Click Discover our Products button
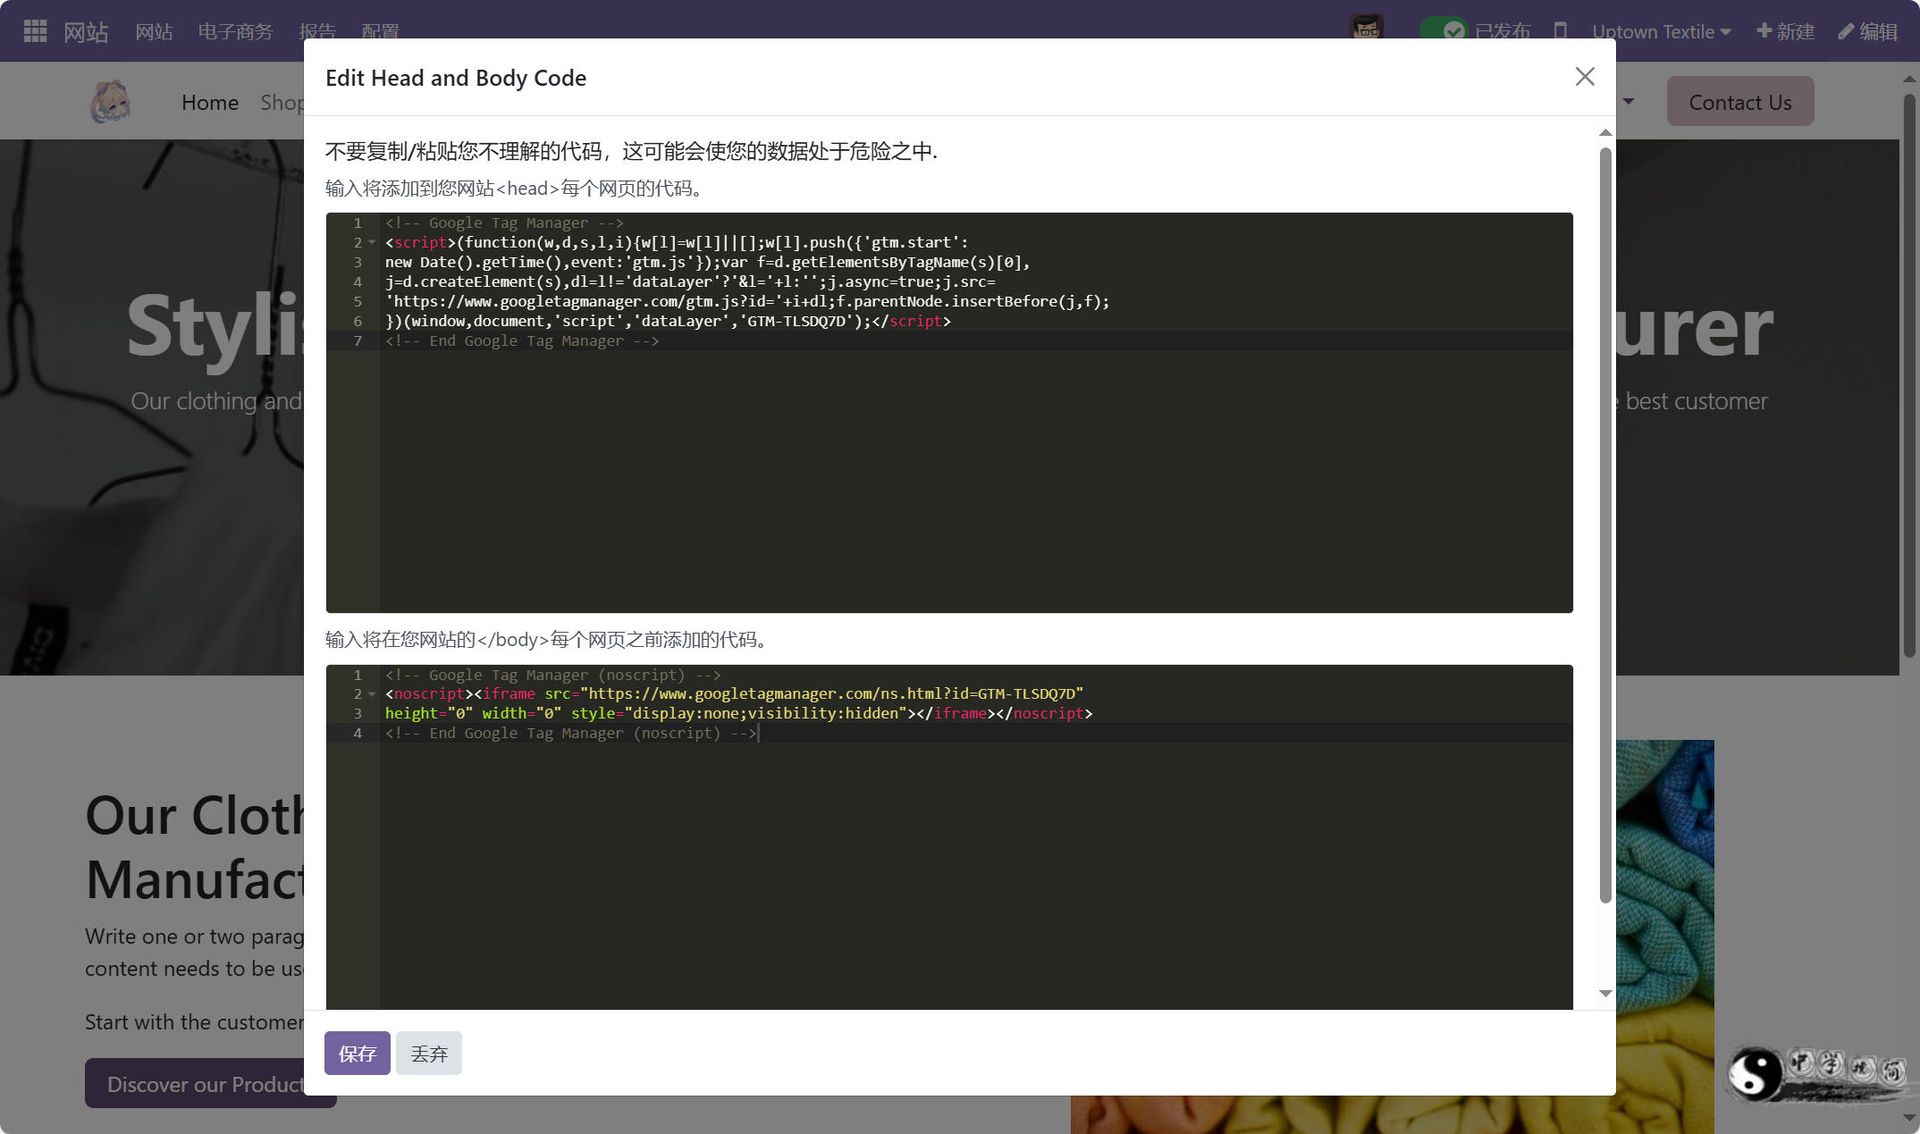This screenshot has width=1920, height=1134. (210, 1084)
